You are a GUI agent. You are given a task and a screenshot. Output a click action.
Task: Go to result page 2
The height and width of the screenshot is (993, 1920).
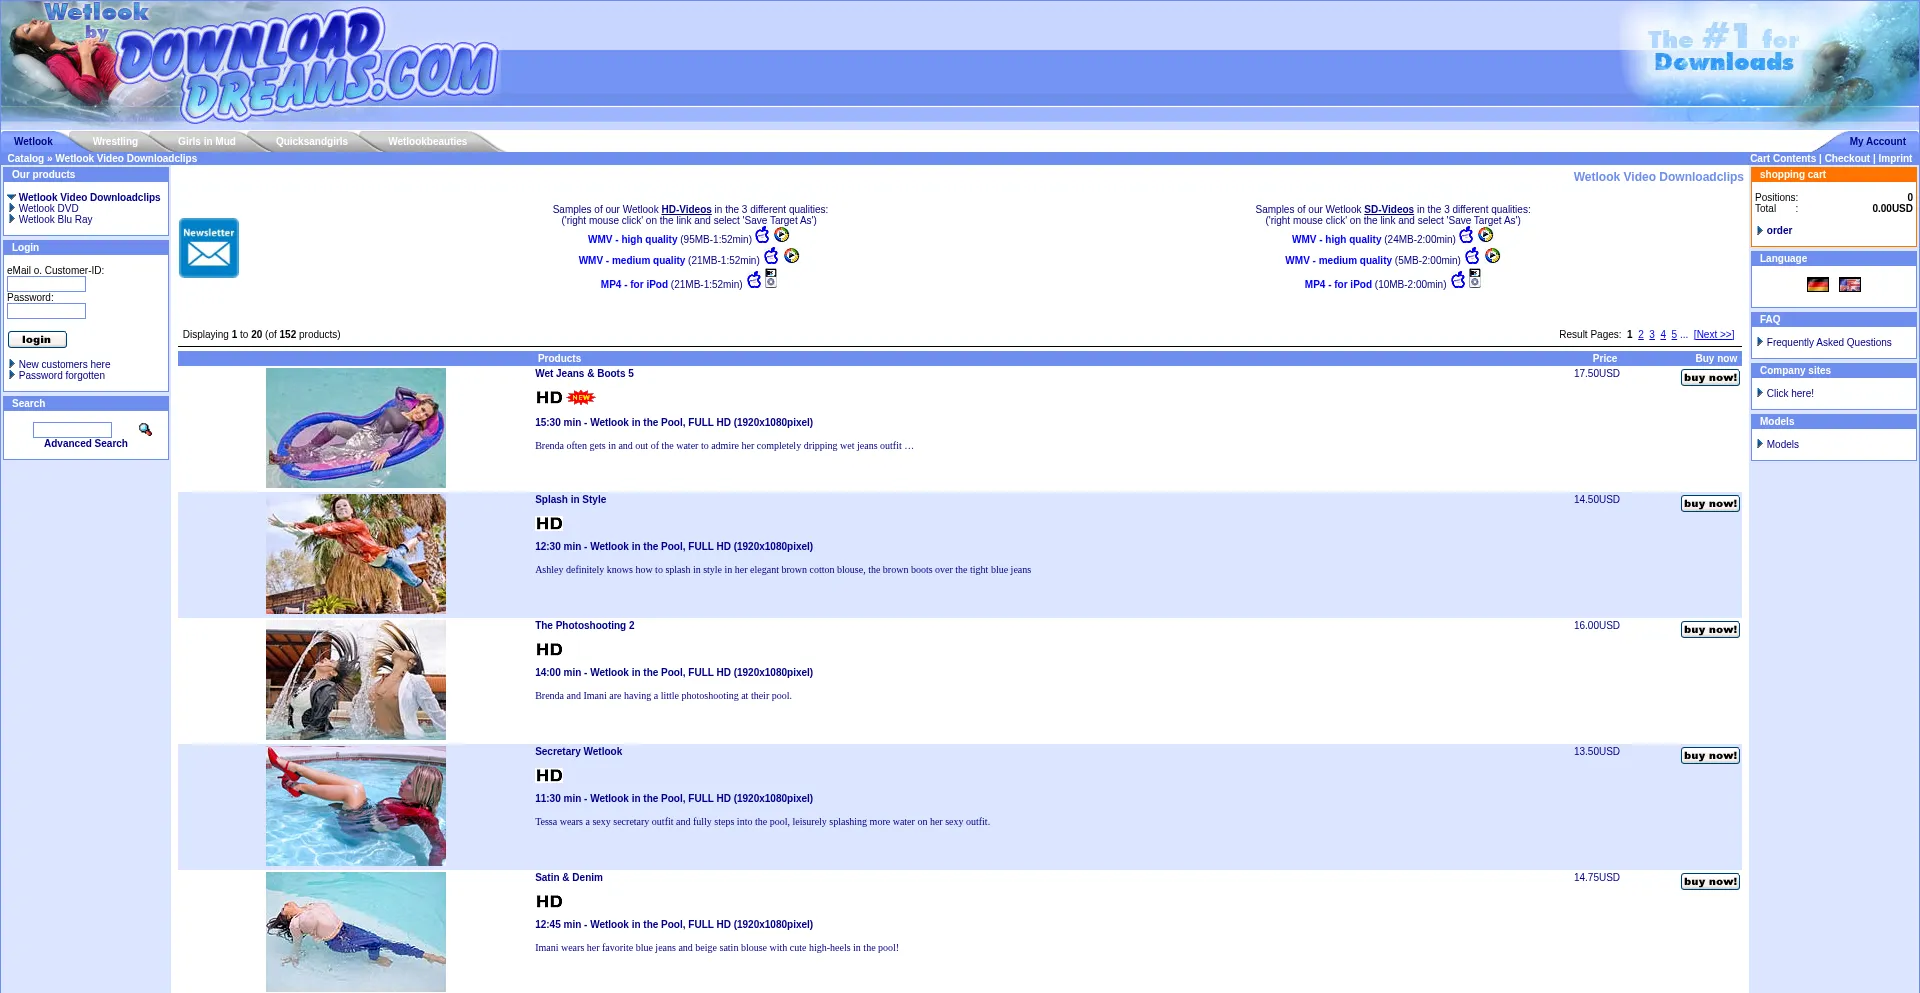coord(1640,335)
